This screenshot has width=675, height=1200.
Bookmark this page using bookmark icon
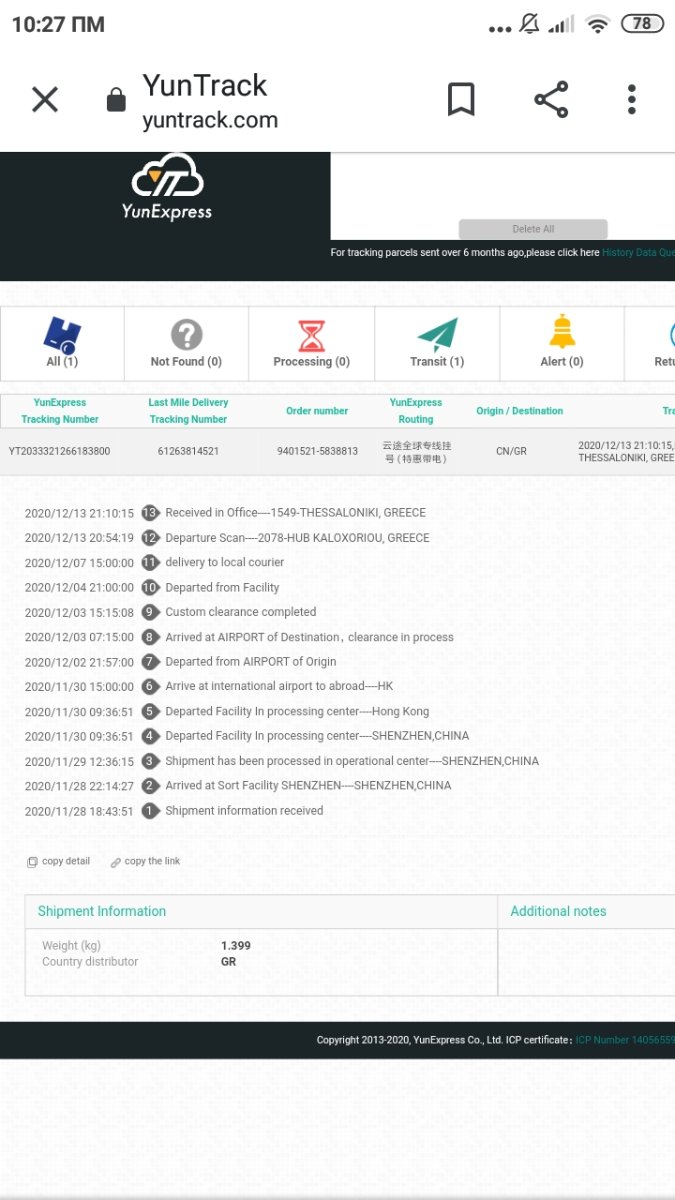[x=461, y=100]
